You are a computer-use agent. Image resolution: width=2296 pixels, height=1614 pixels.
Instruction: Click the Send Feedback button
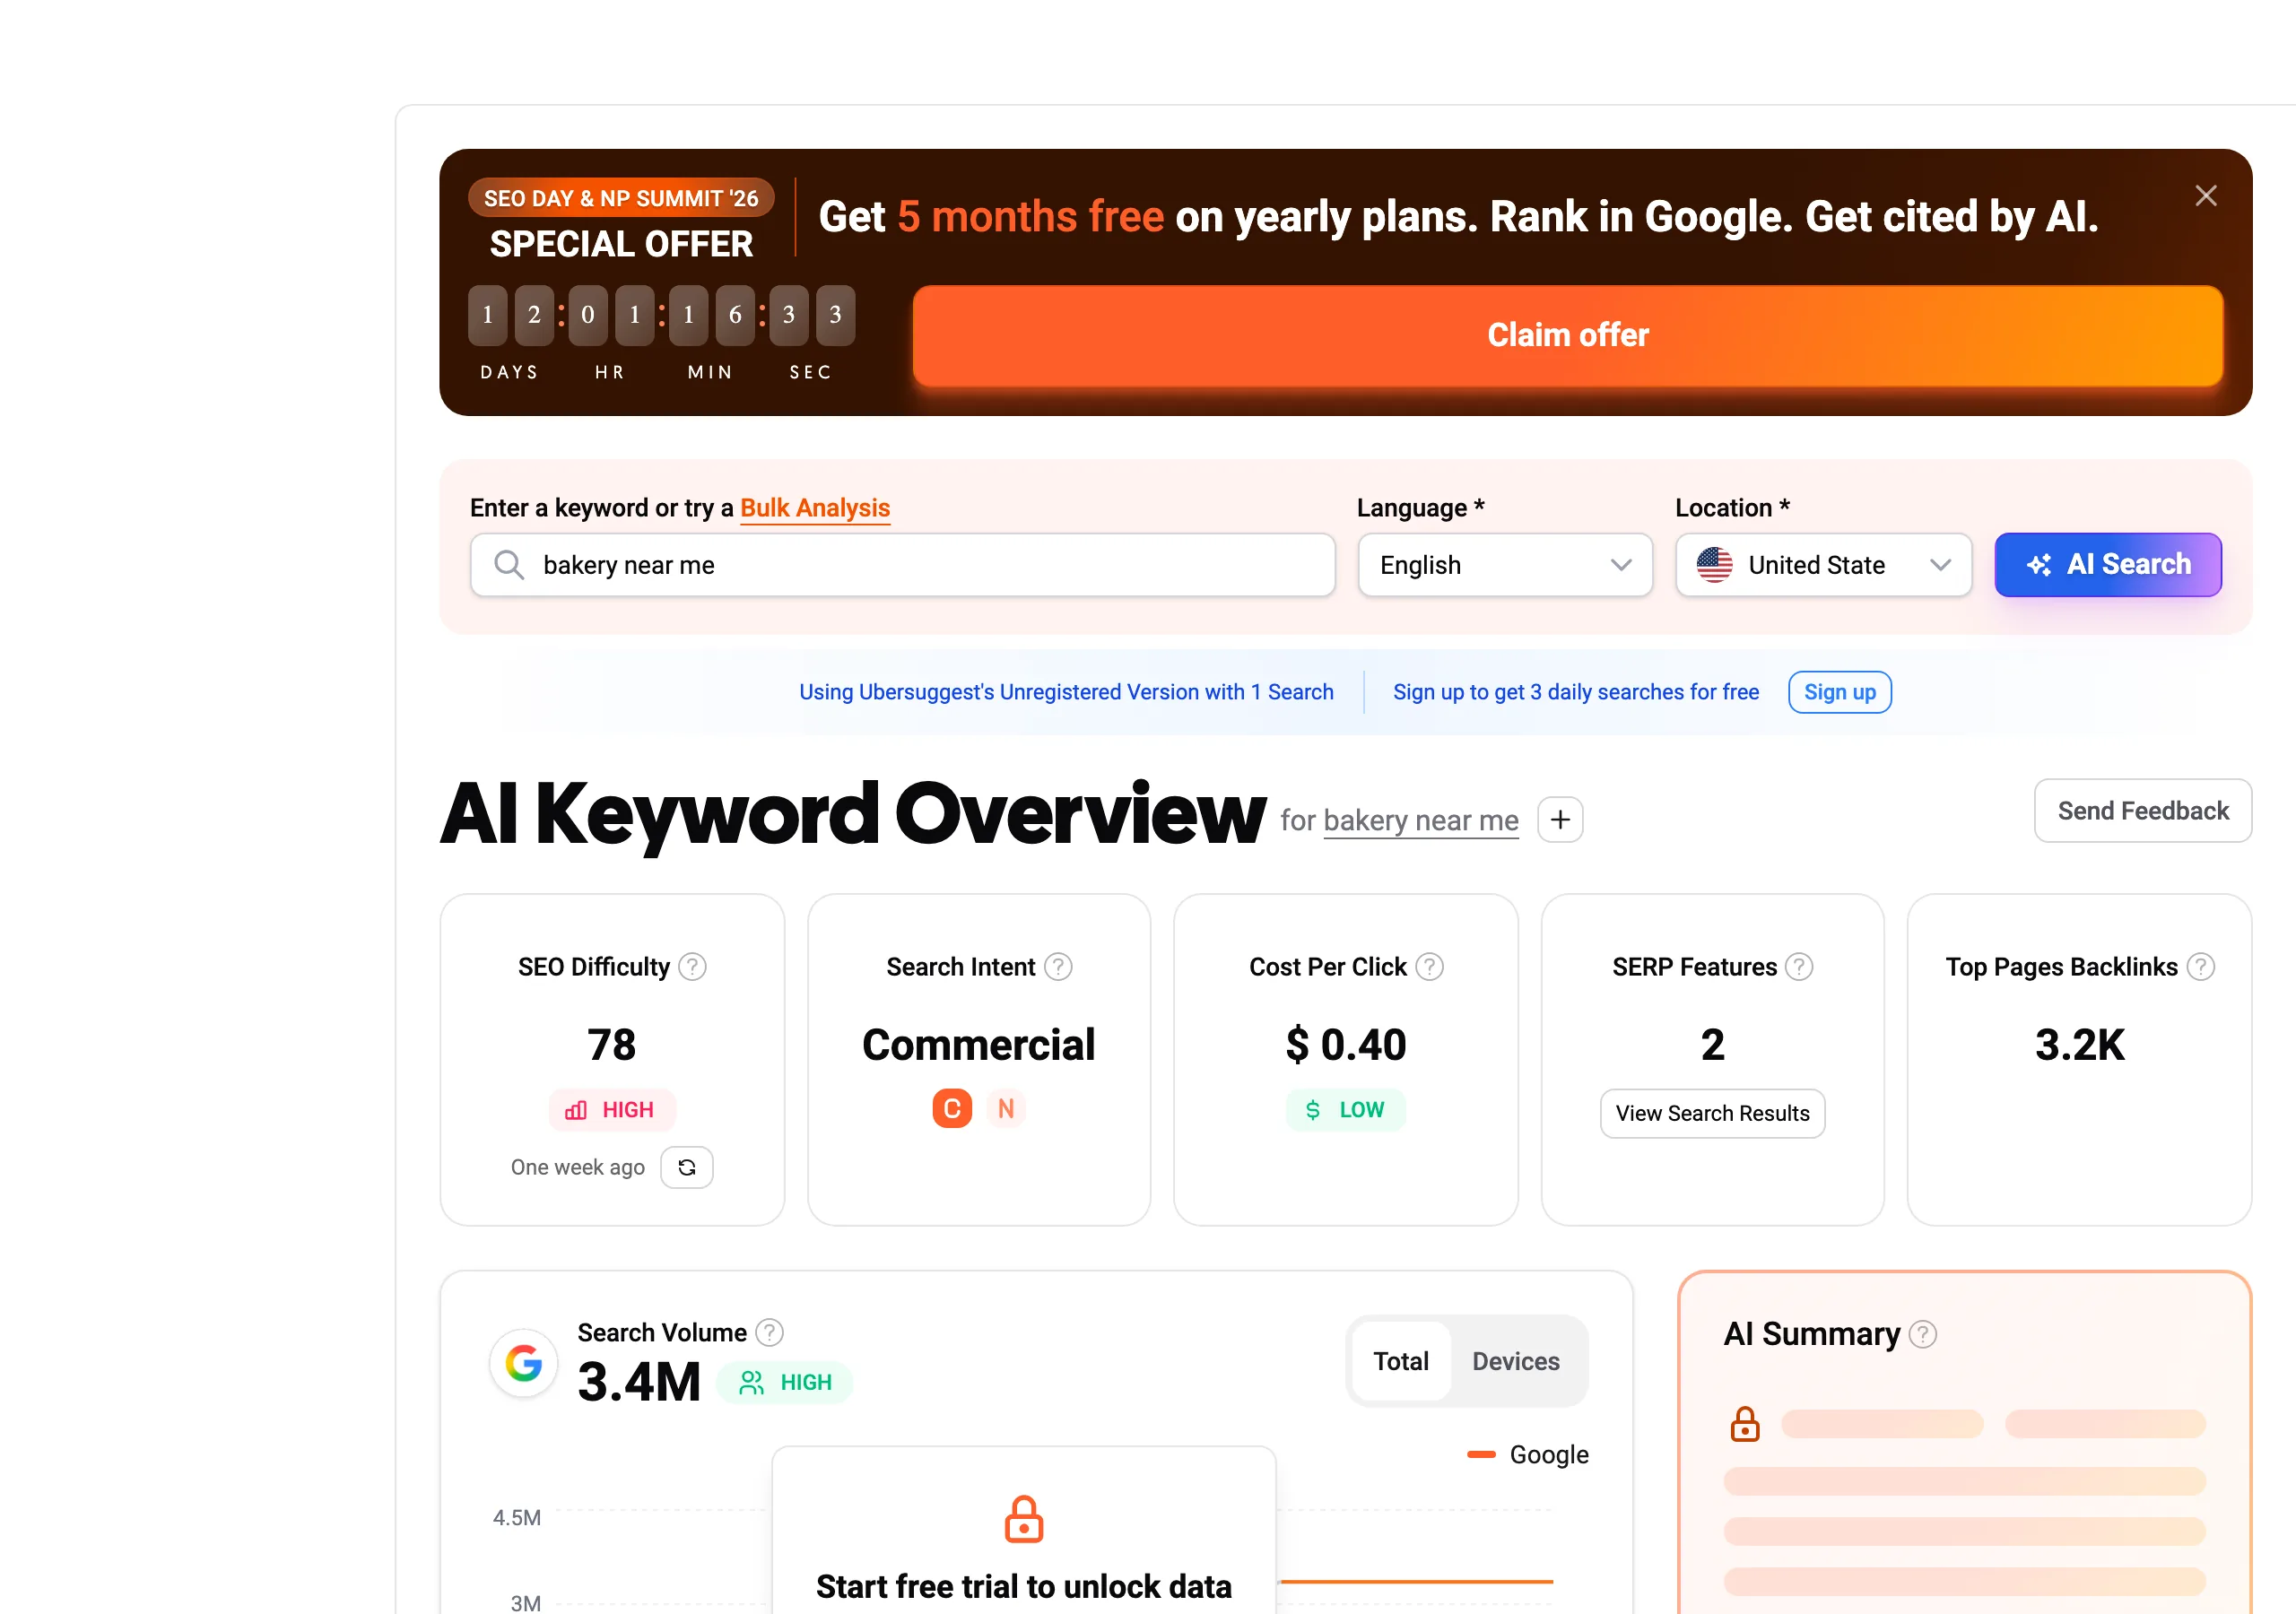pos(2142,810)
